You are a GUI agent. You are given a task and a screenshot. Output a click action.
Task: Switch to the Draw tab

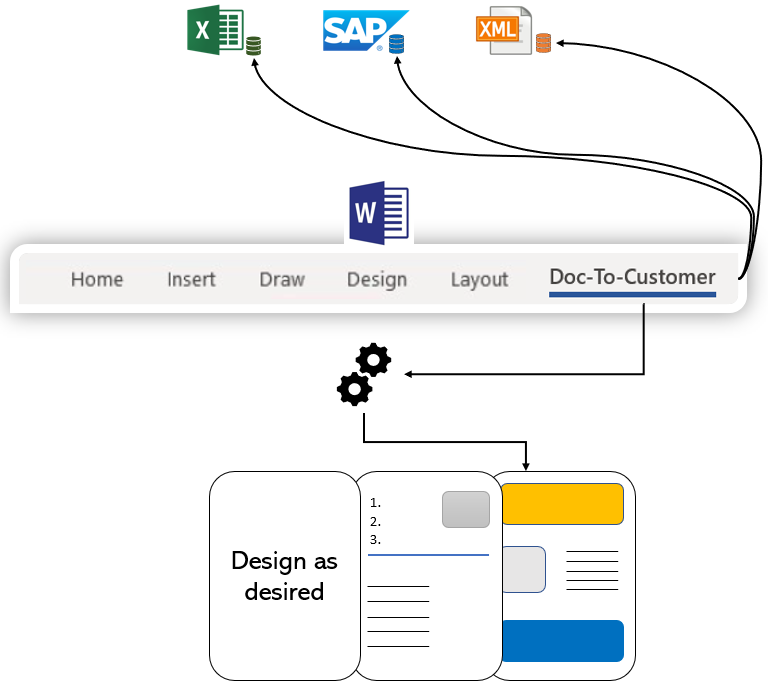[282, 280]
